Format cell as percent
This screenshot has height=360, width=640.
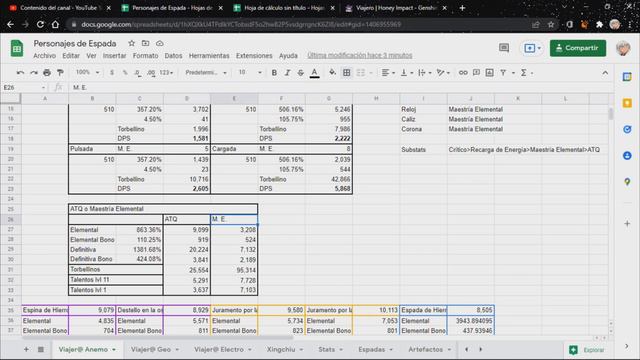click(125, 73)
